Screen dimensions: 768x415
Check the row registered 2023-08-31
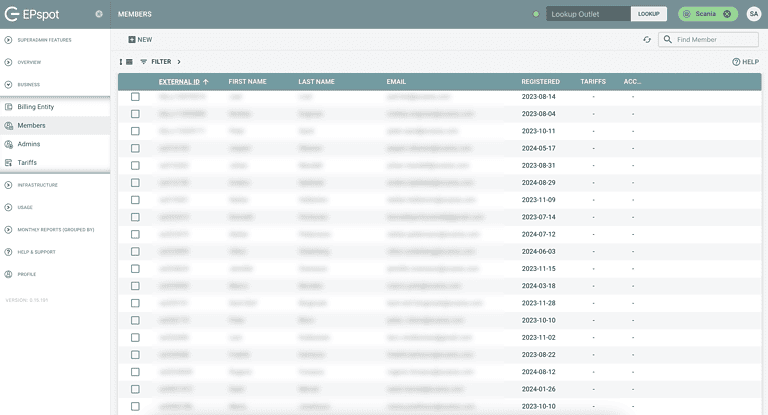pos(135,166)
